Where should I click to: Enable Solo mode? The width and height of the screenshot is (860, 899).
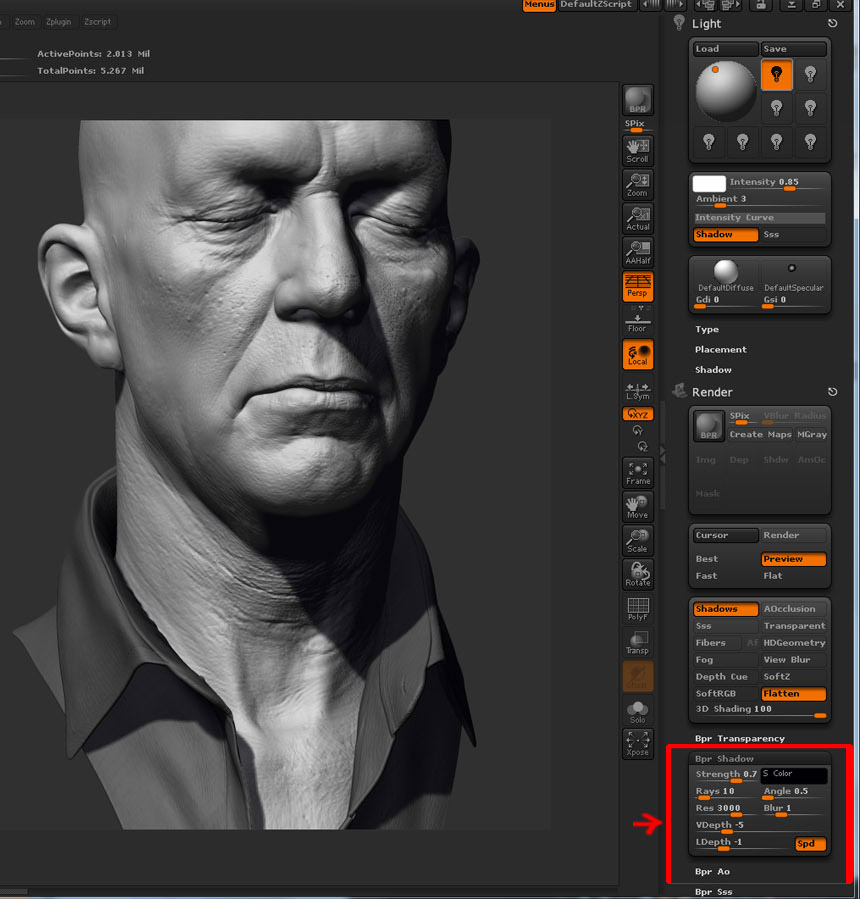click(638, 711)
